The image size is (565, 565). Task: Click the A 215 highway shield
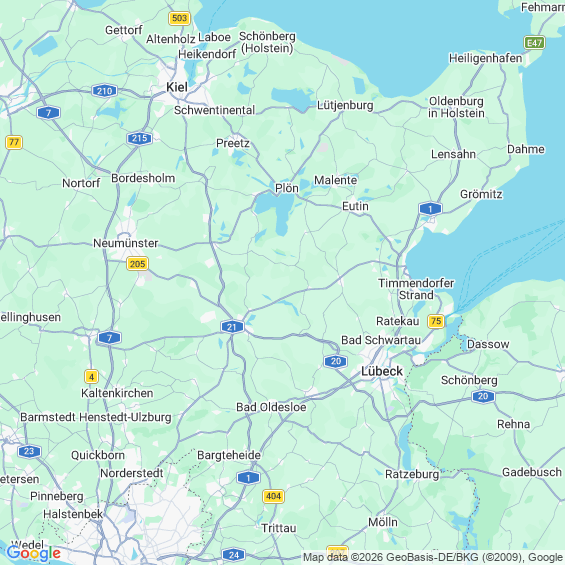139,138
